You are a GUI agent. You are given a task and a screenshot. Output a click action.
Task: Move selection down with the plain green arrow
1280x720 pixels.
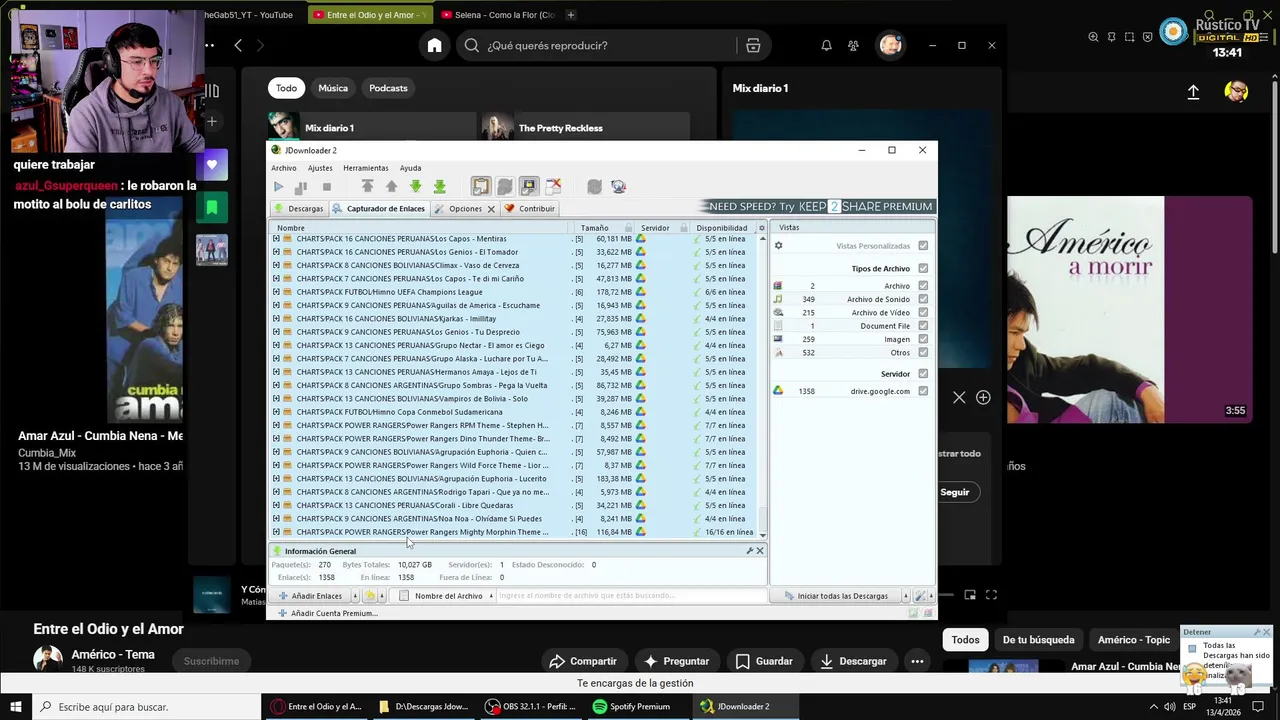point(415,187)
